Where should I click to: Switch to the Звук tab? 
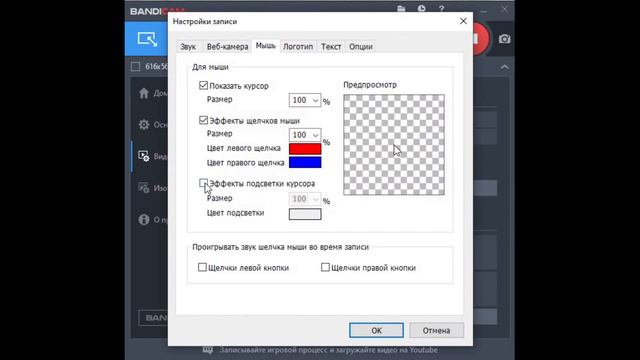tap(188, 47)
